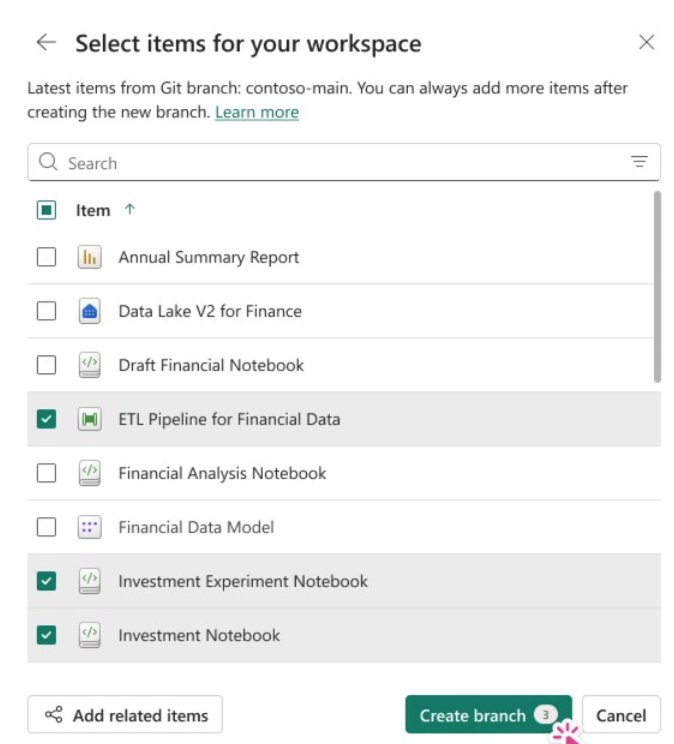This screenshot has height=744, width=674.
Task: Enable the Financial Analysis Notebook checkbox
Action: click(x=46, y=473)
